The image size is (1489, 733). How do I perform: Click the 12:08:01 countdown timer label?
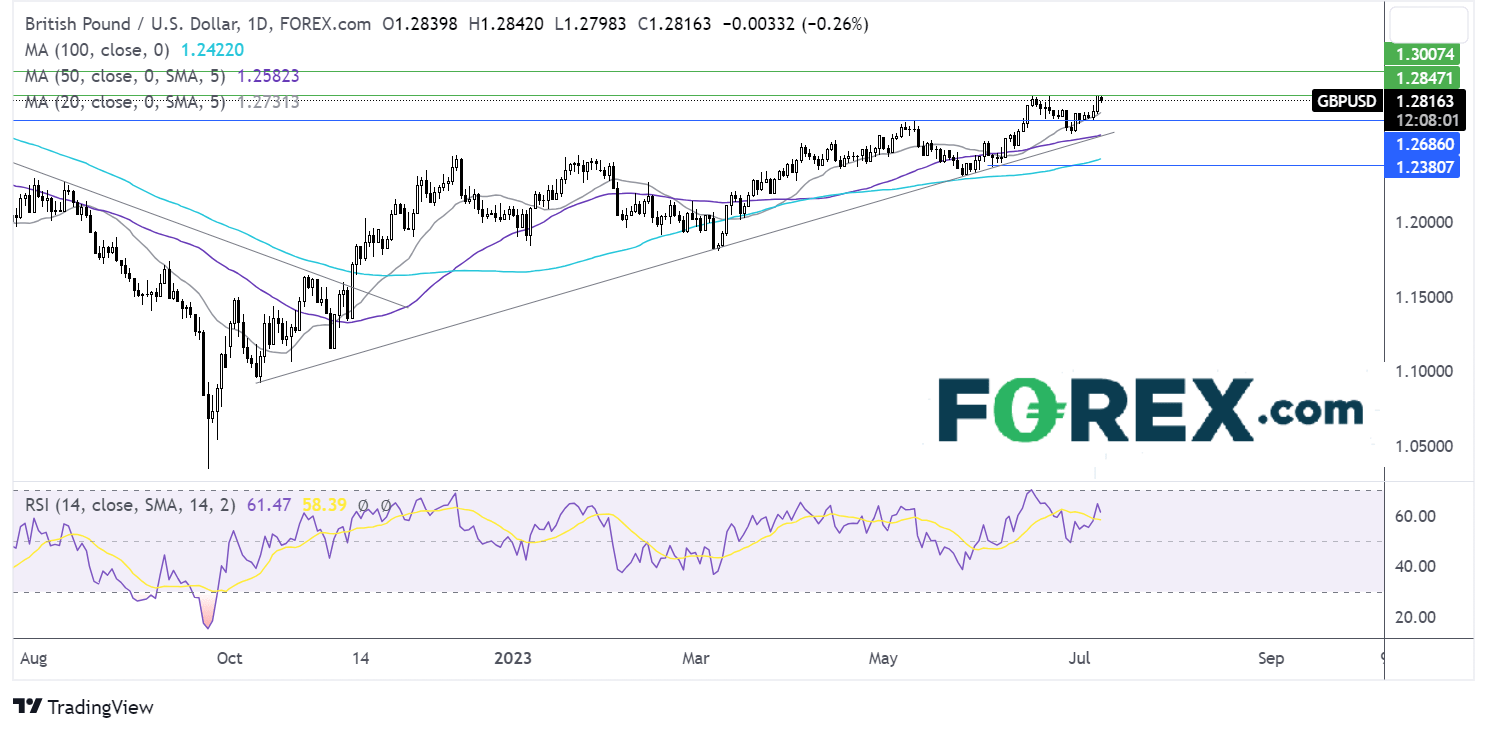pyautogui.click(x=1426, y=120)
